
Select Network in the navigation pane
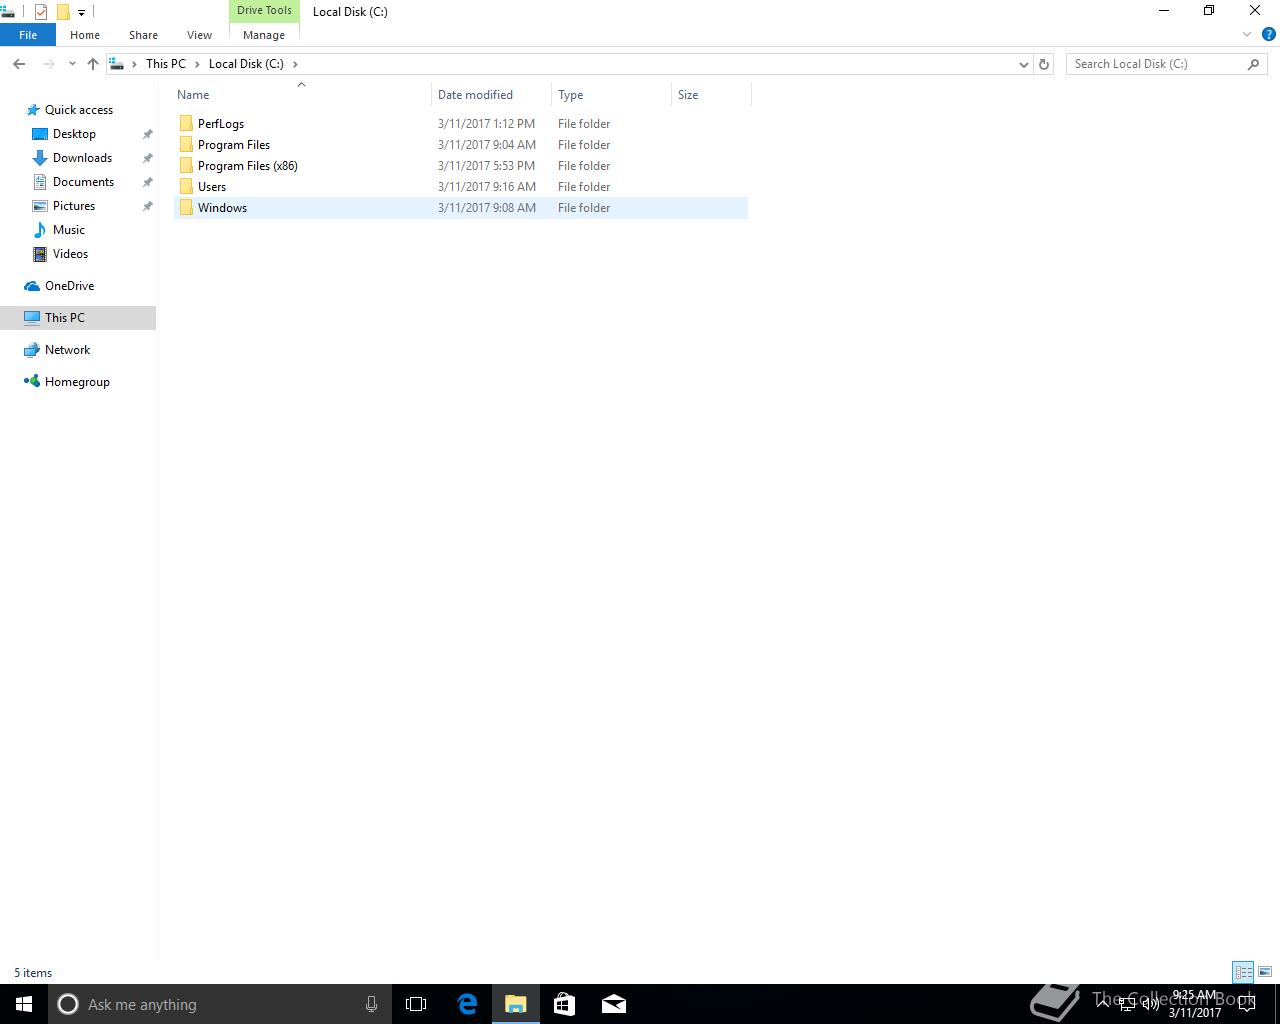(67, 350)
